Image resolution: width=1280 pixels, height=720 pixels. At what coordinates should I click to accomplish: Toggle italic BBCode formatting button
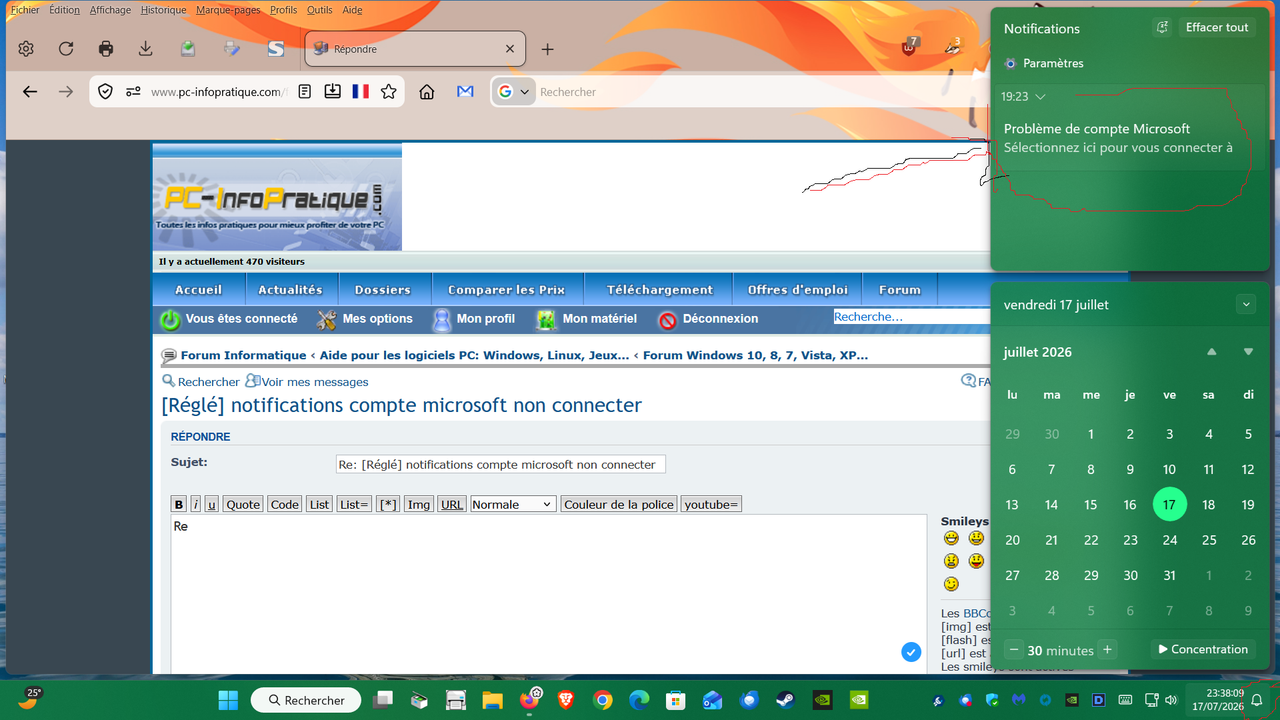[196, 504]
